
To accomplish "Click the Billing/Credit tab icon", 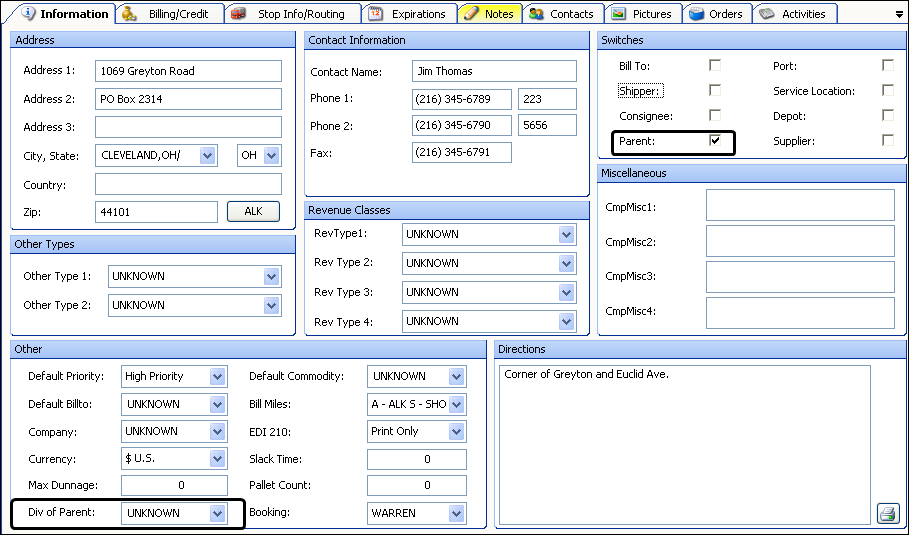I will (x=129, y=14).
